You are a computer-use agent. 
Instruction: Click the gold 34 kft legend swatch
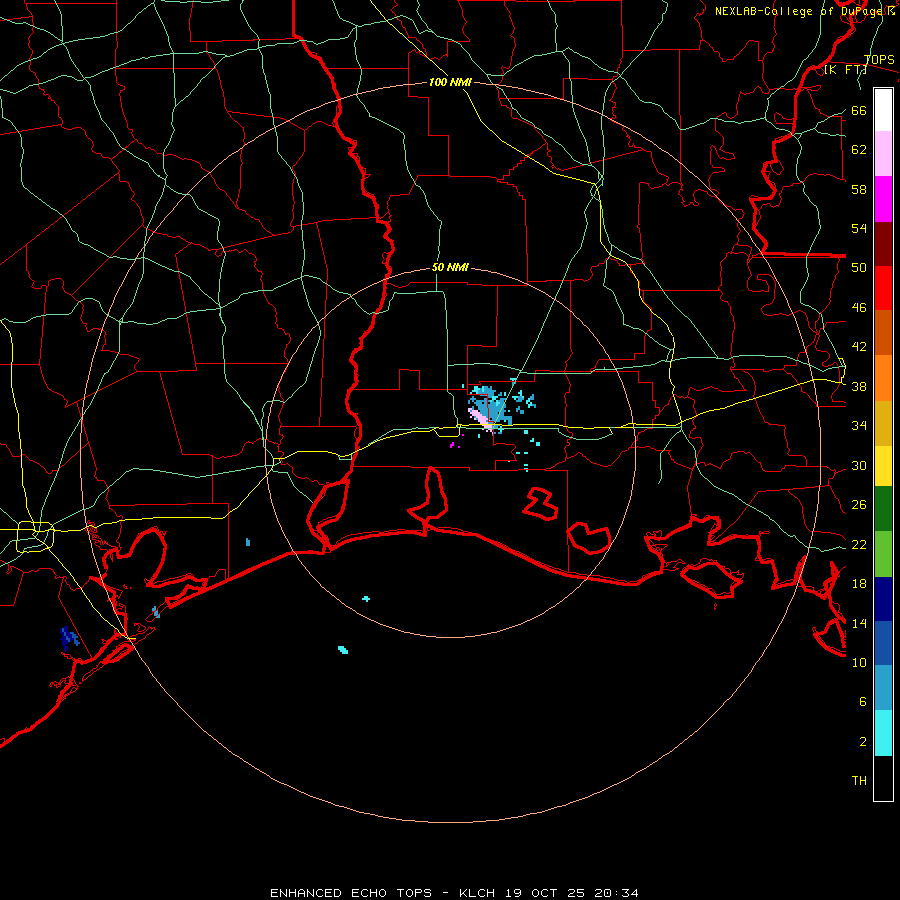point(883,423)
